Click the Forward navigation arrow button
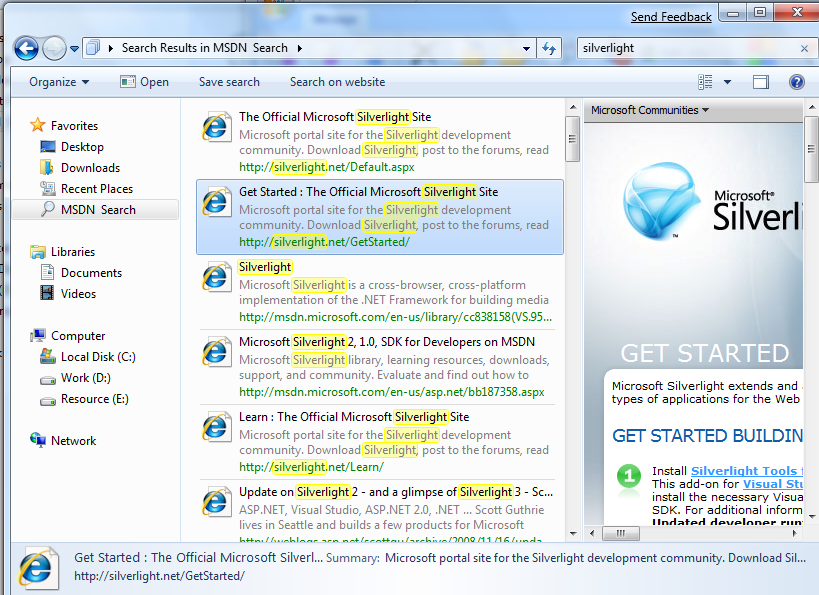819x595 pixels. click(x=54, y=49)
